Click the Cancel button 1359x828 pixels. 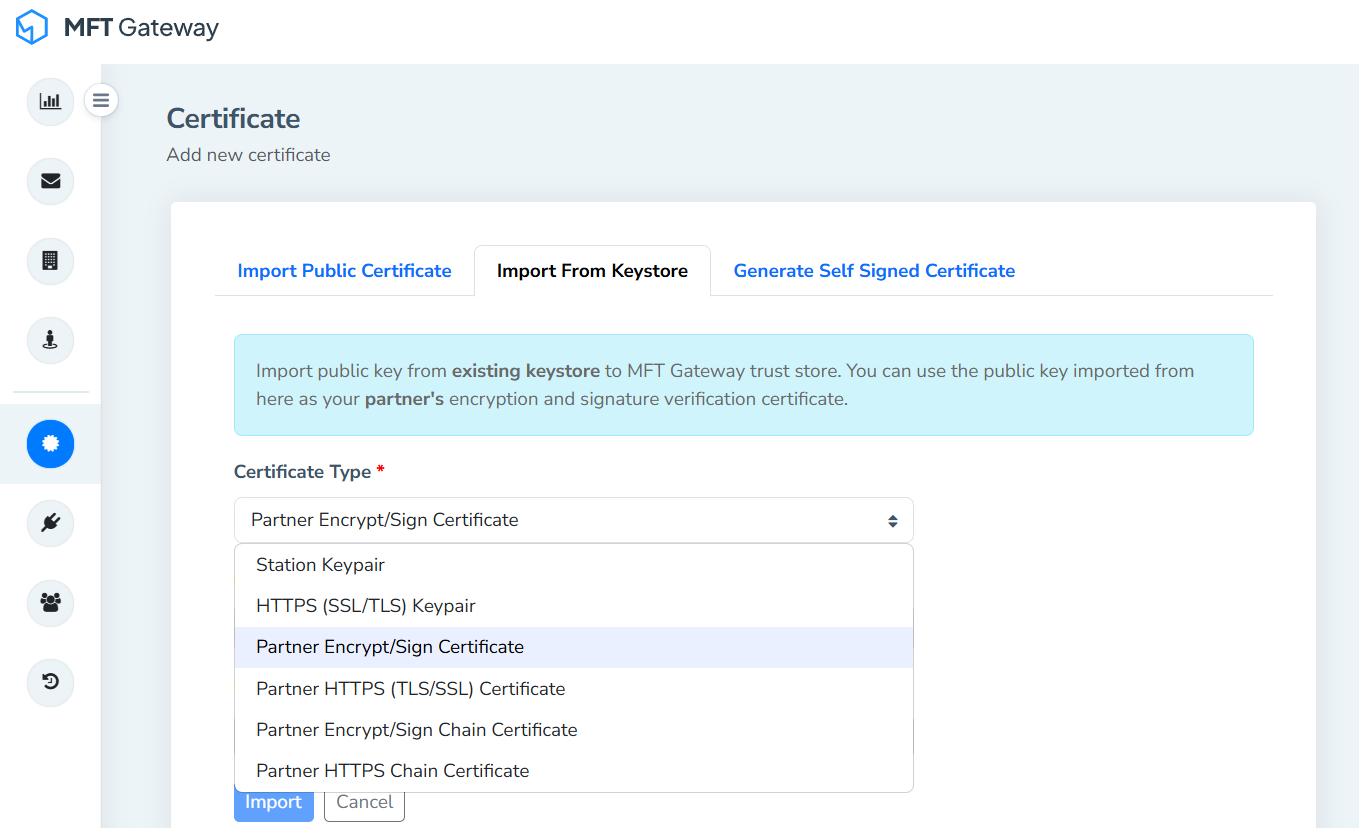click(364, 803)
